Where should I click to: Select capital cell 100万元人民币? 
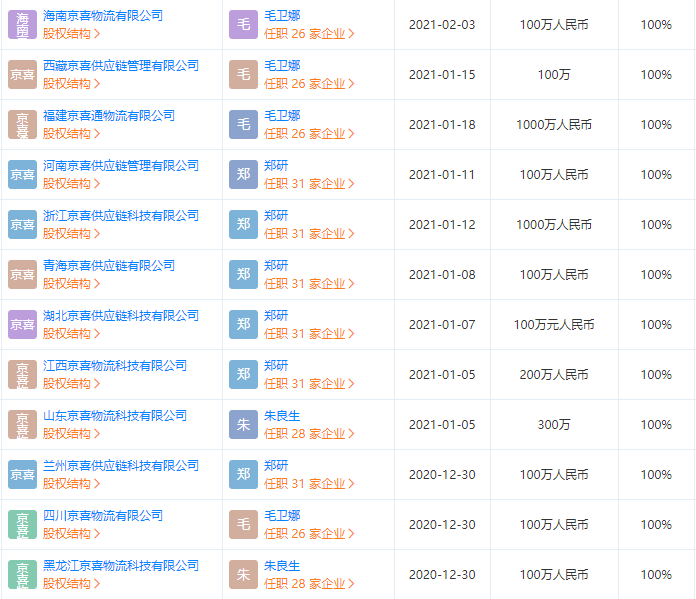(554, 325)
